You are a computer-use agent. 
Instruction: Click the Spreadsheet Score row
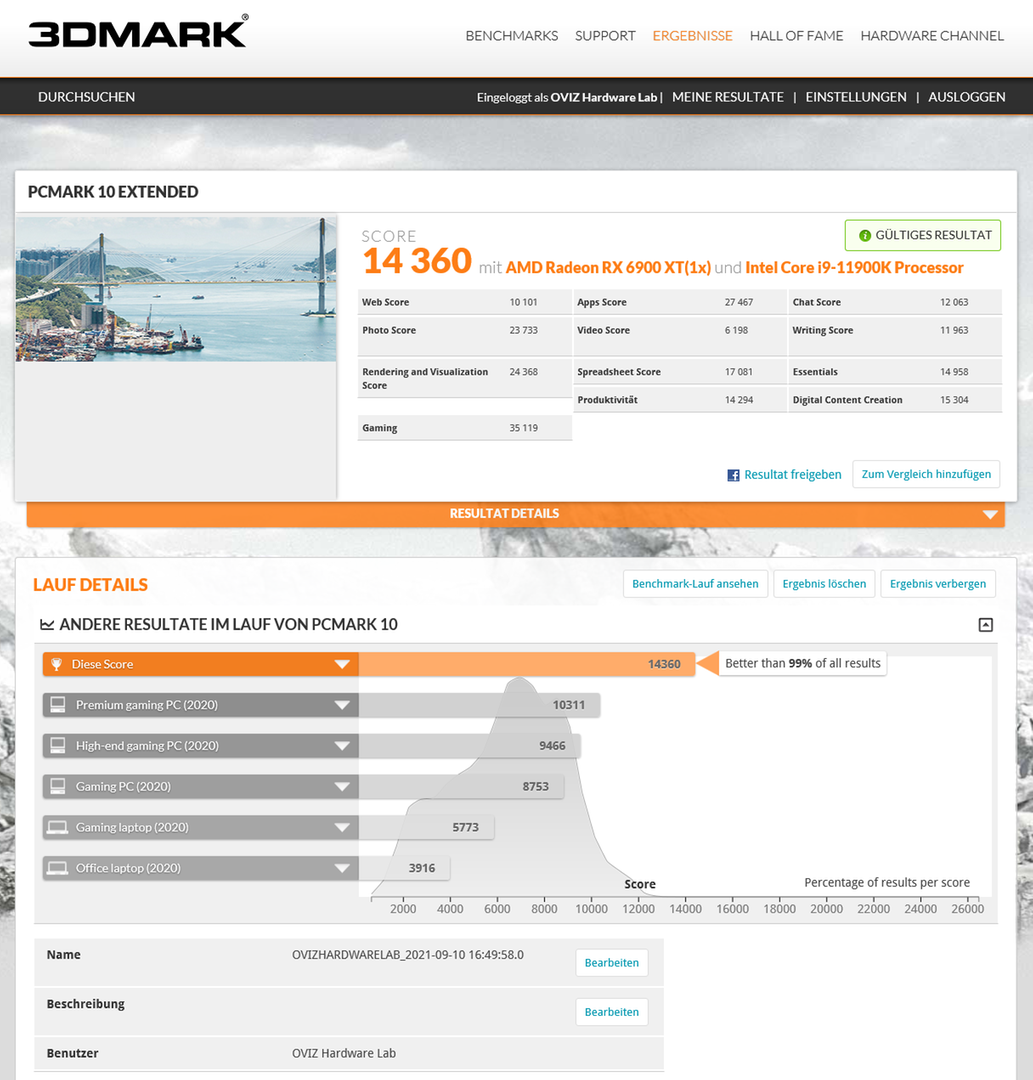pyautogui.click(x=680, y=372)
